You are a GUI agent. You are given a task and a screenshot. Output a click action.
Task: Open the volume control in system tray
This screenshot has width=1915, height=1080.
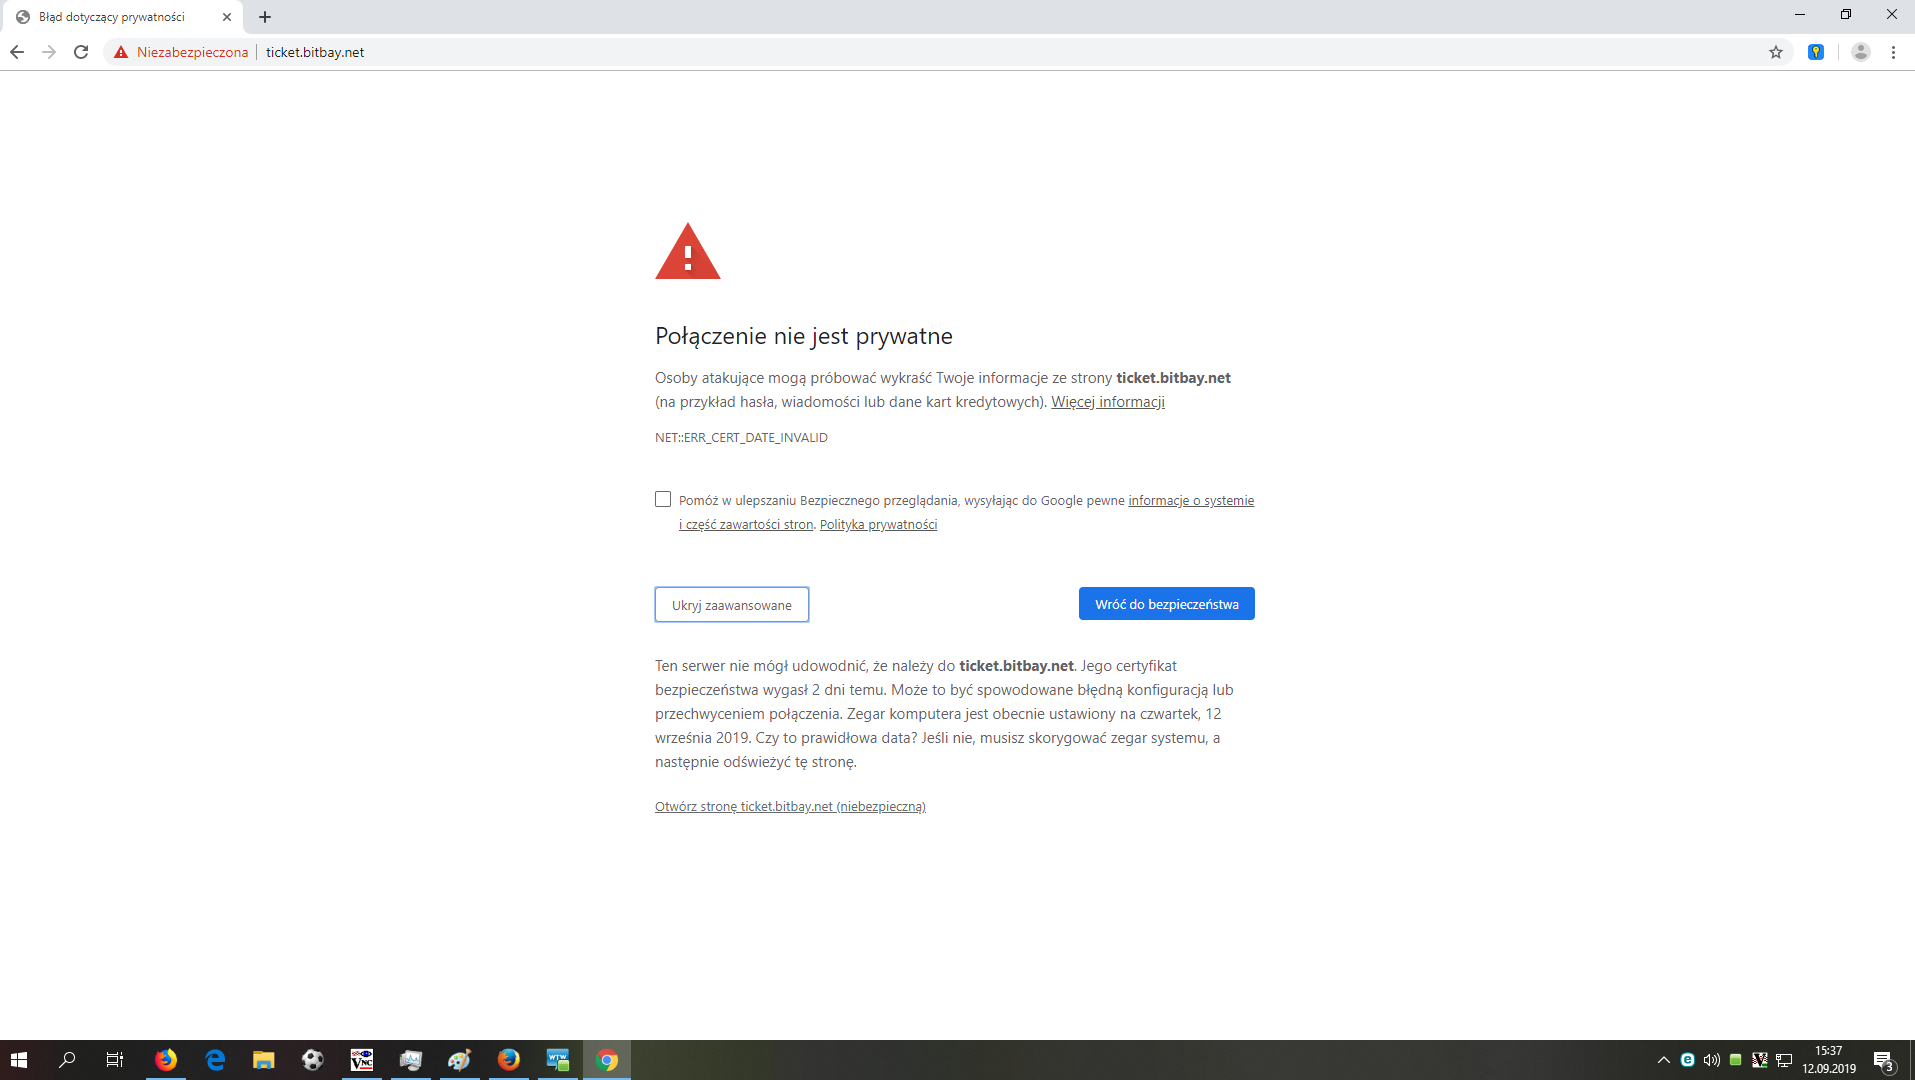pyautogui.click(x=1711, y=1060)
